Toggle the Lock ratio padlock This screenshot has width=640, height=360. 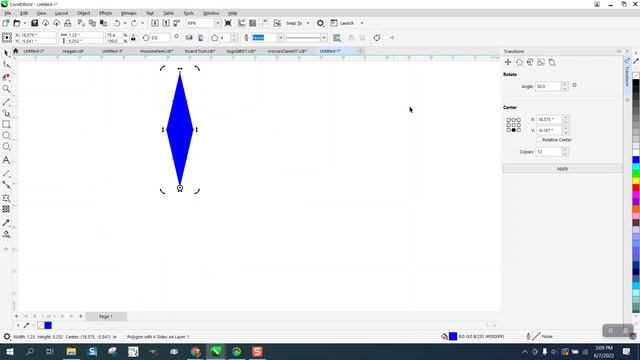point(133,38)
